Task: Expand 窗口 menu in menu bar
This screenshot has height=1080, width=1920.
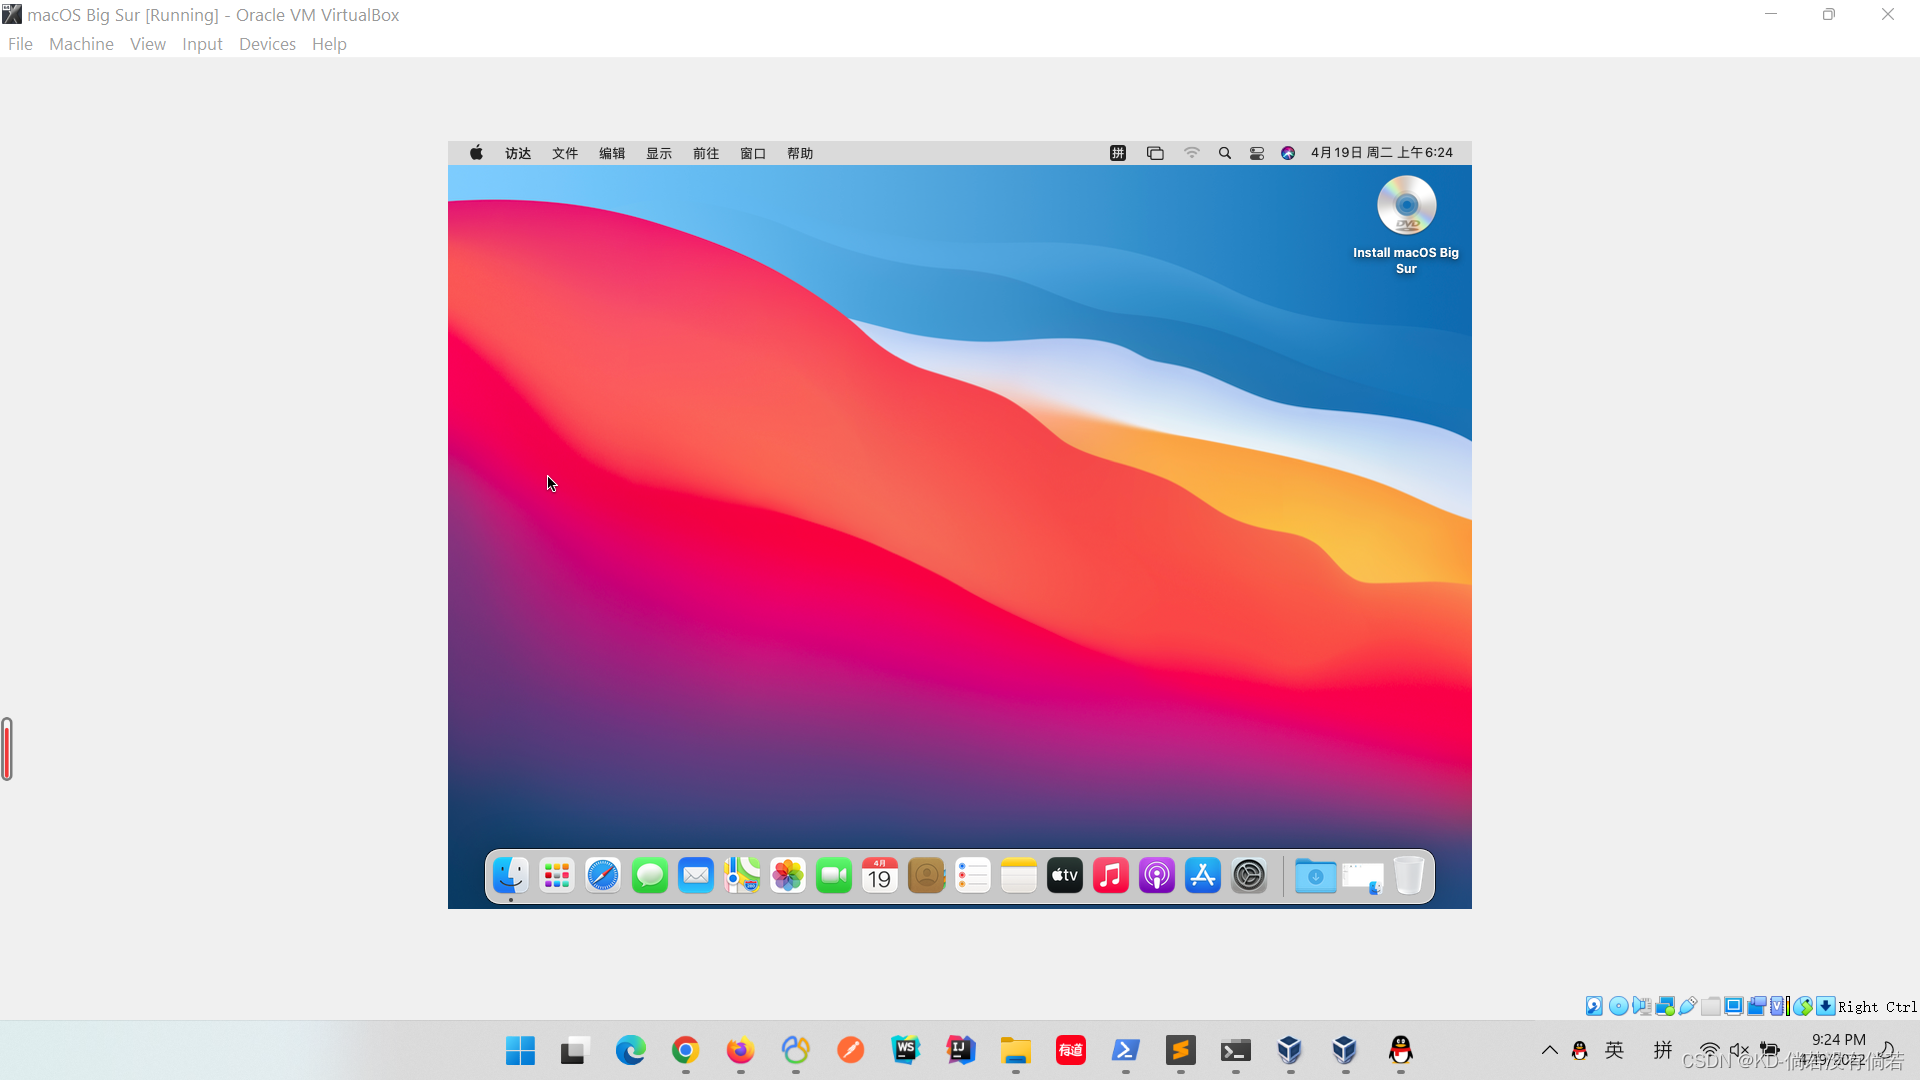Action: pos(752,152)
